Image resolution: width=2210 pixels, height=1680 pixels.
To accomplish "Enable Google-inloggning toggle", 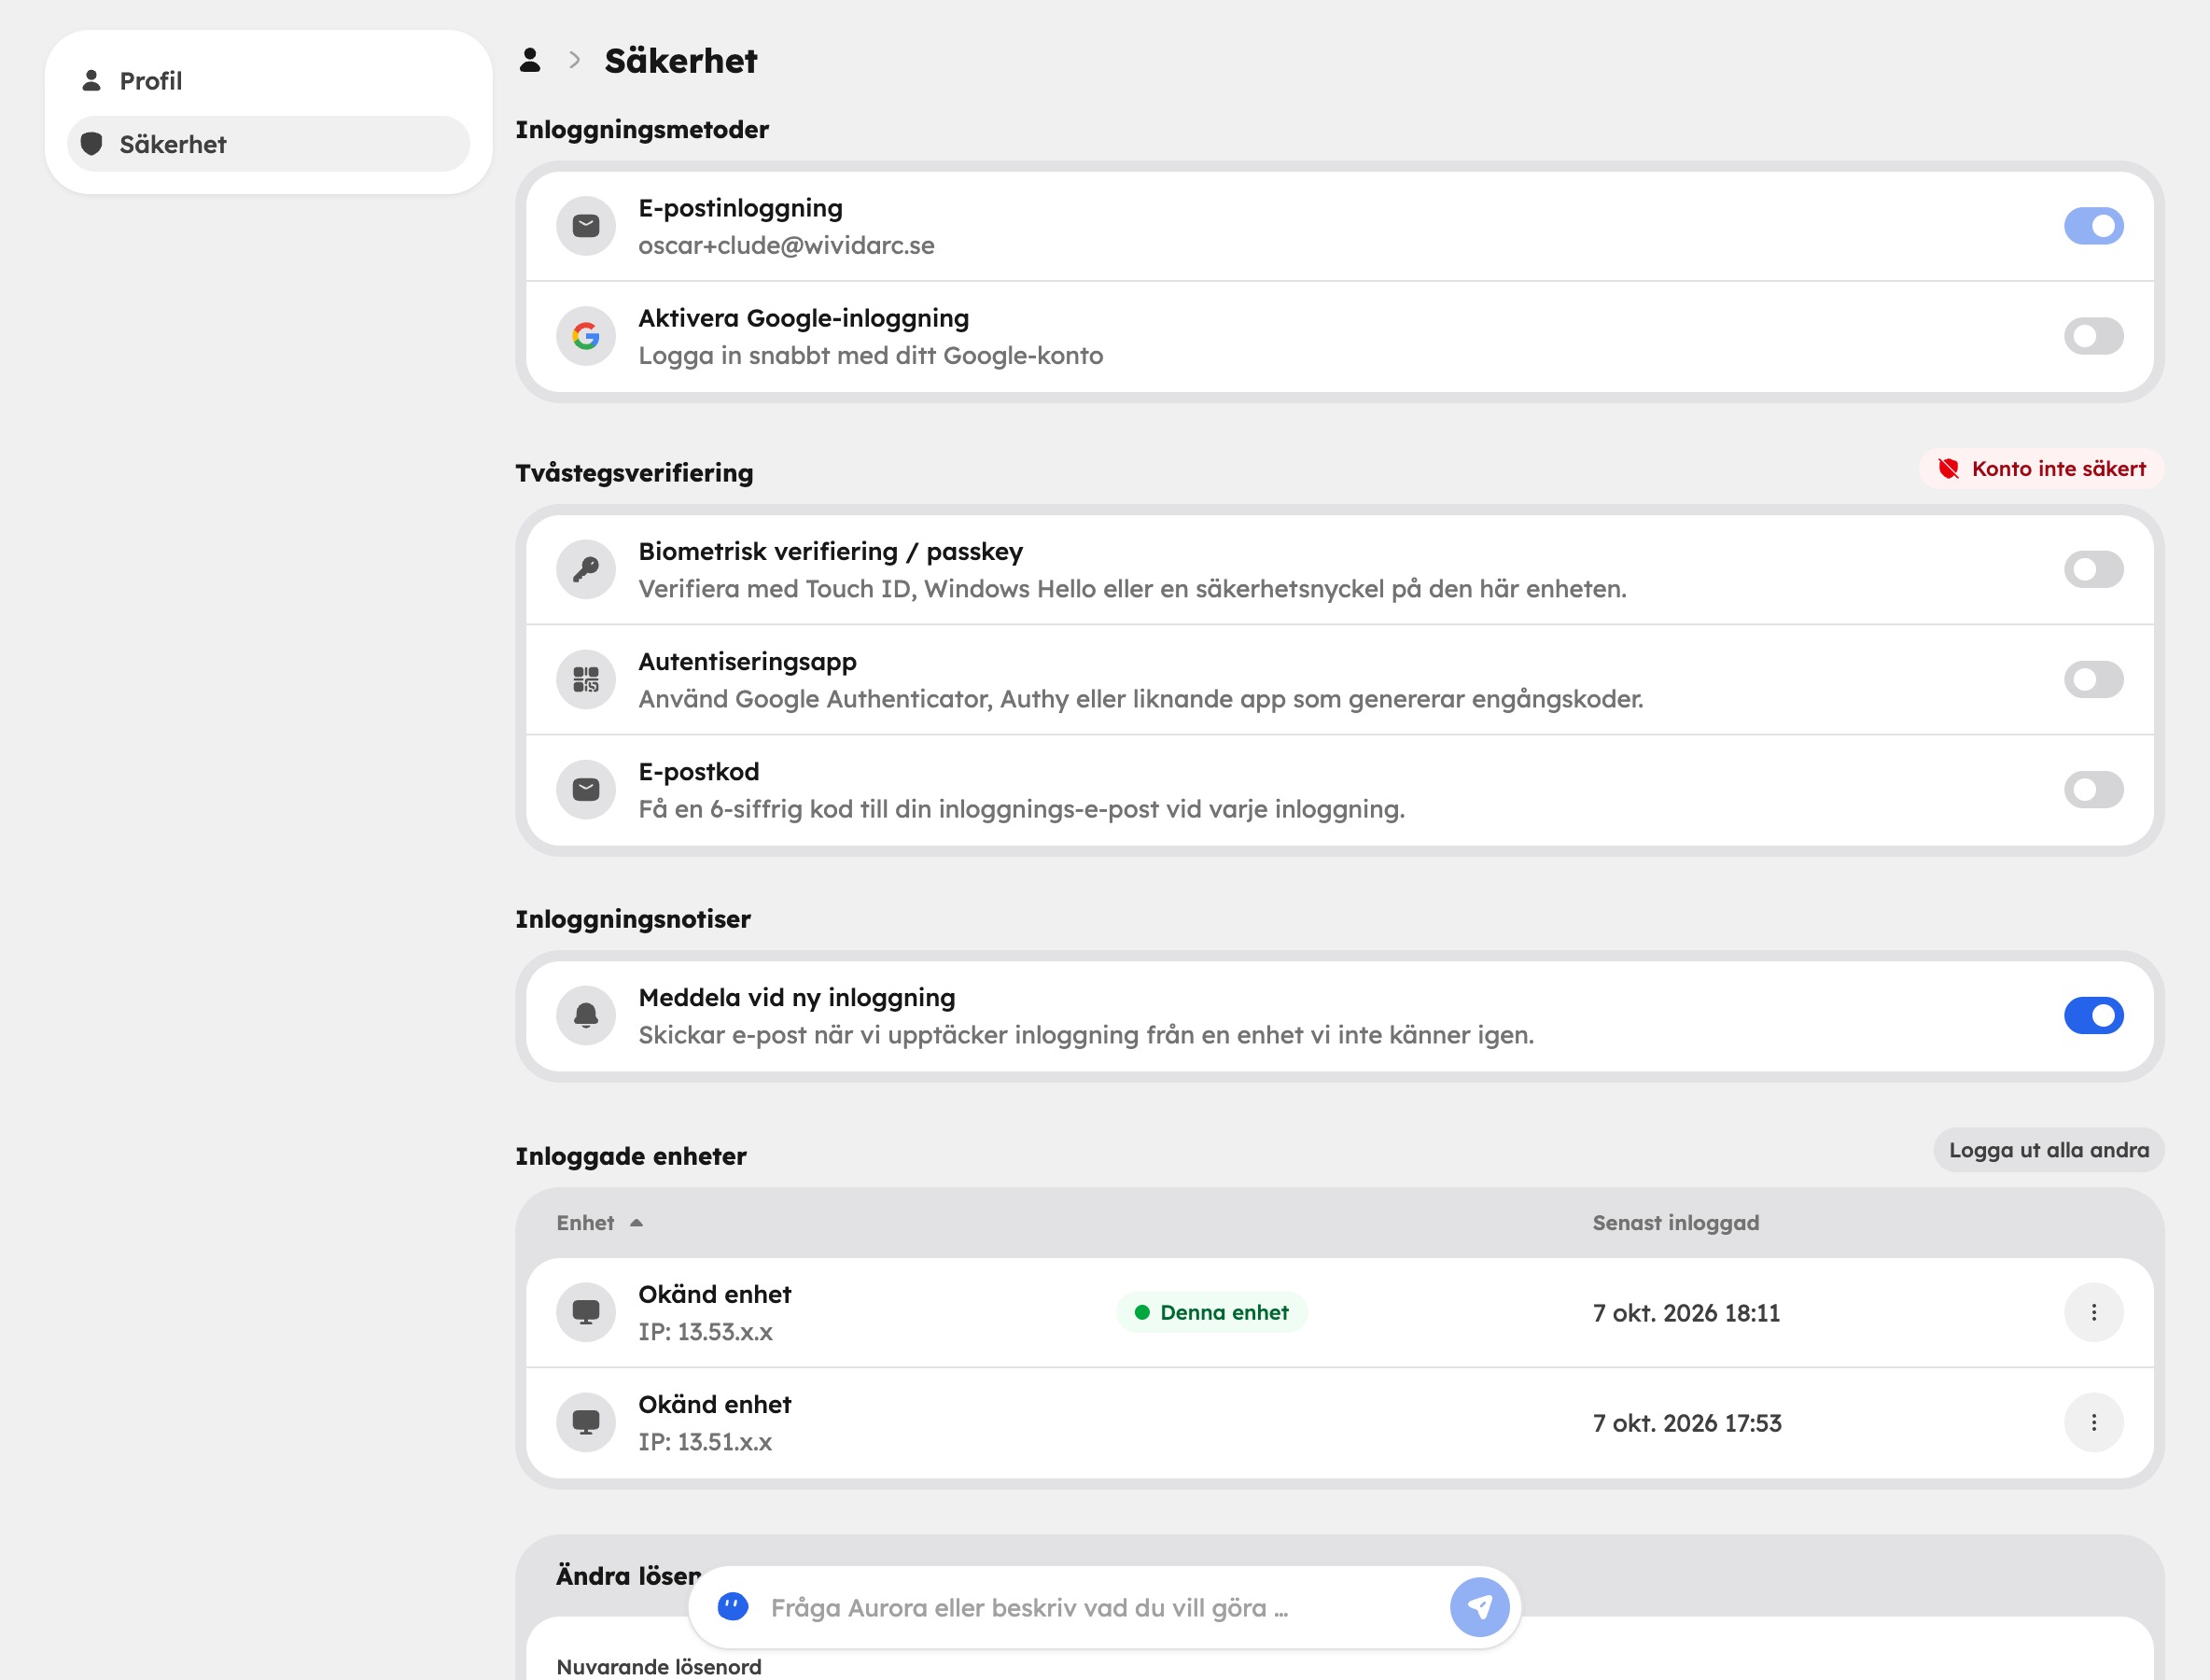I will coord(2094,336).
